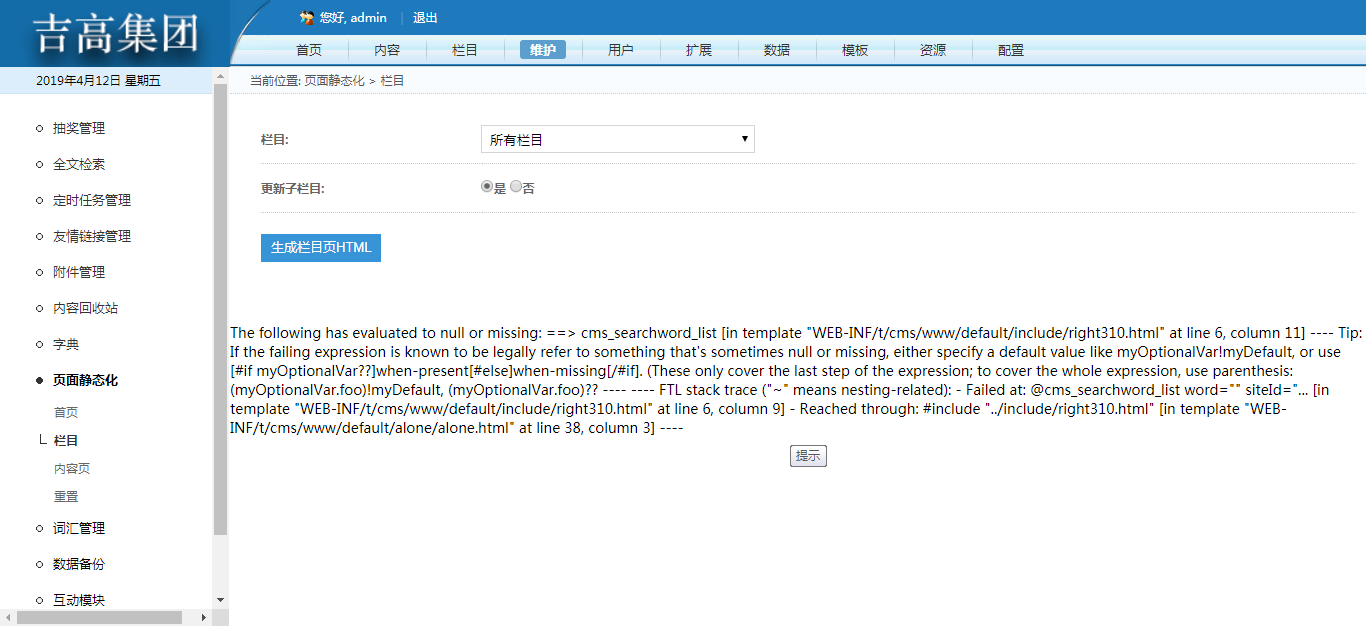Screen dimensions: 1366x626
Task: Click sidebar scrollbar down arrow
Action: 221,600
